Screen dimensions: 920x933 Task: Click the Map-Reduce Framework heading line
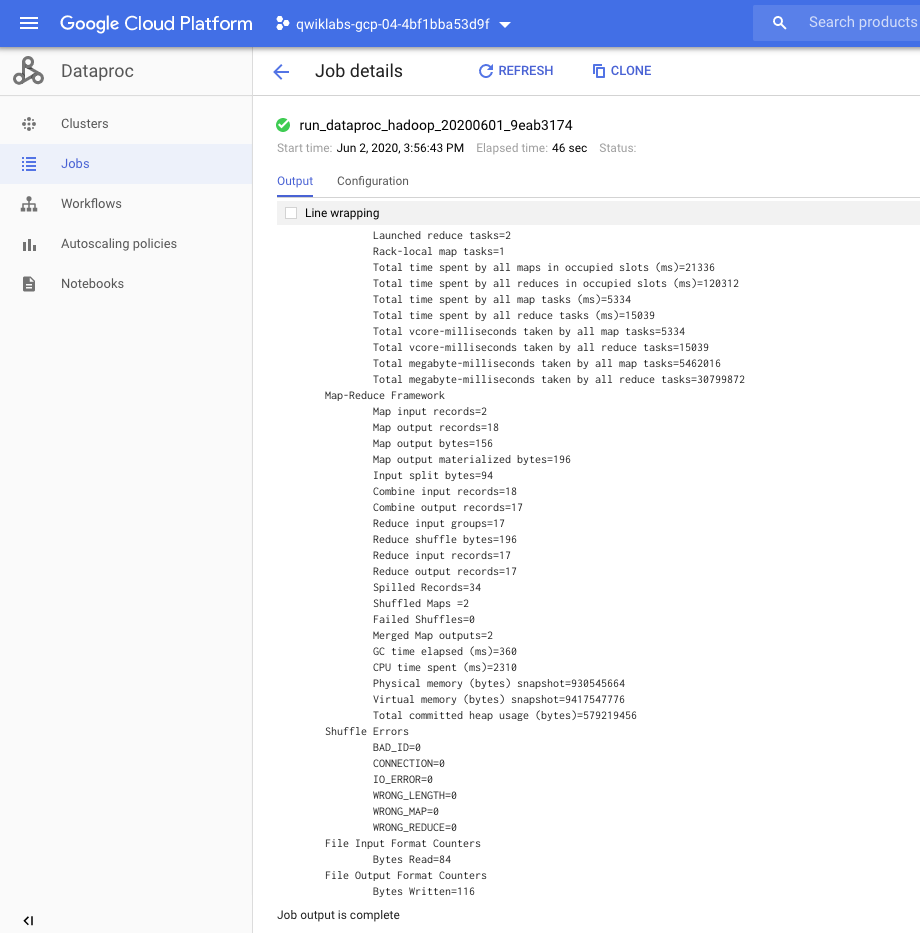(x=384, y=396)
